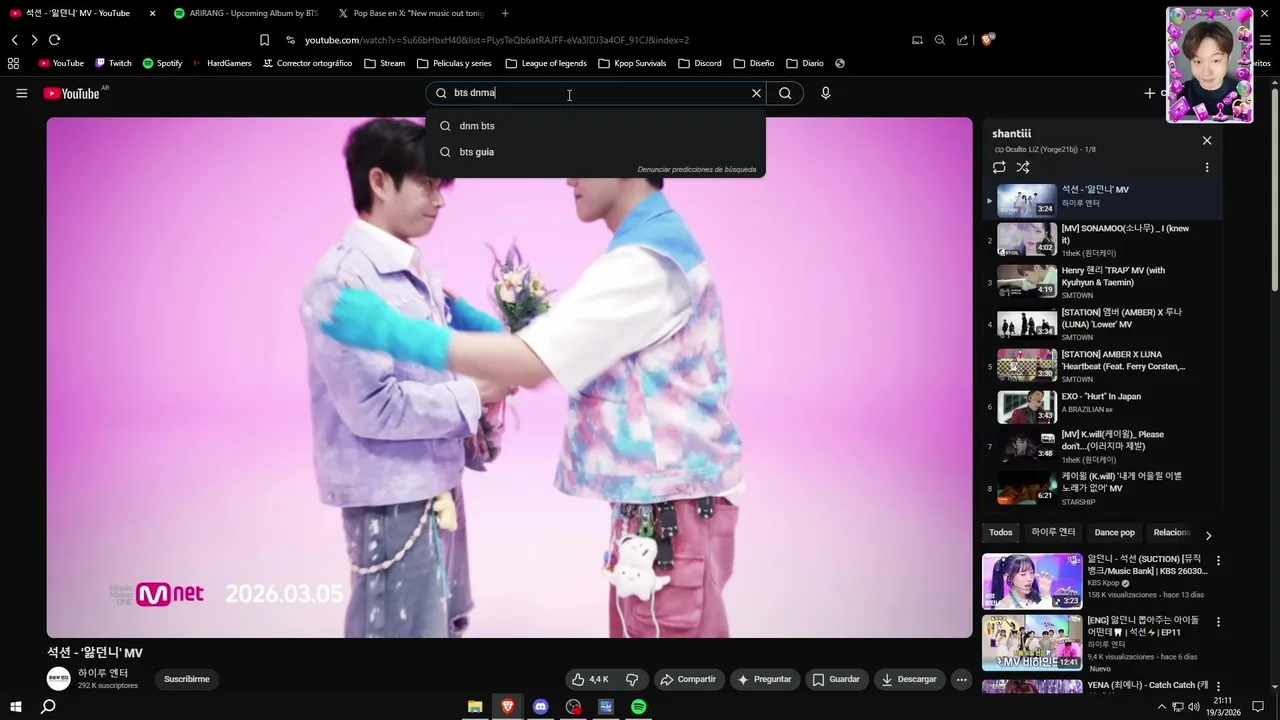The height and width of the screenshot is (720, 1280).
Task: Navigate back in the browser
Action: 14,40
